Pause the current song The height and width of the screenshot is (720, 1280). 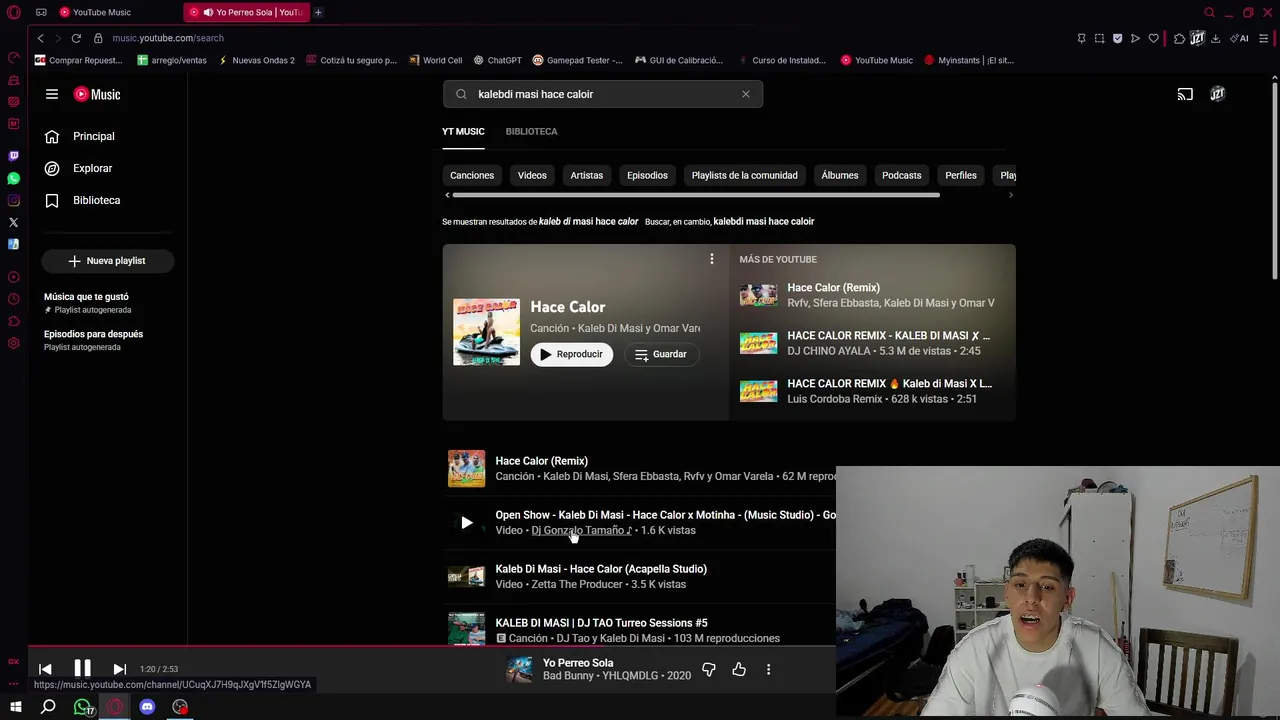pyautogui.click(x=82, y=669)
